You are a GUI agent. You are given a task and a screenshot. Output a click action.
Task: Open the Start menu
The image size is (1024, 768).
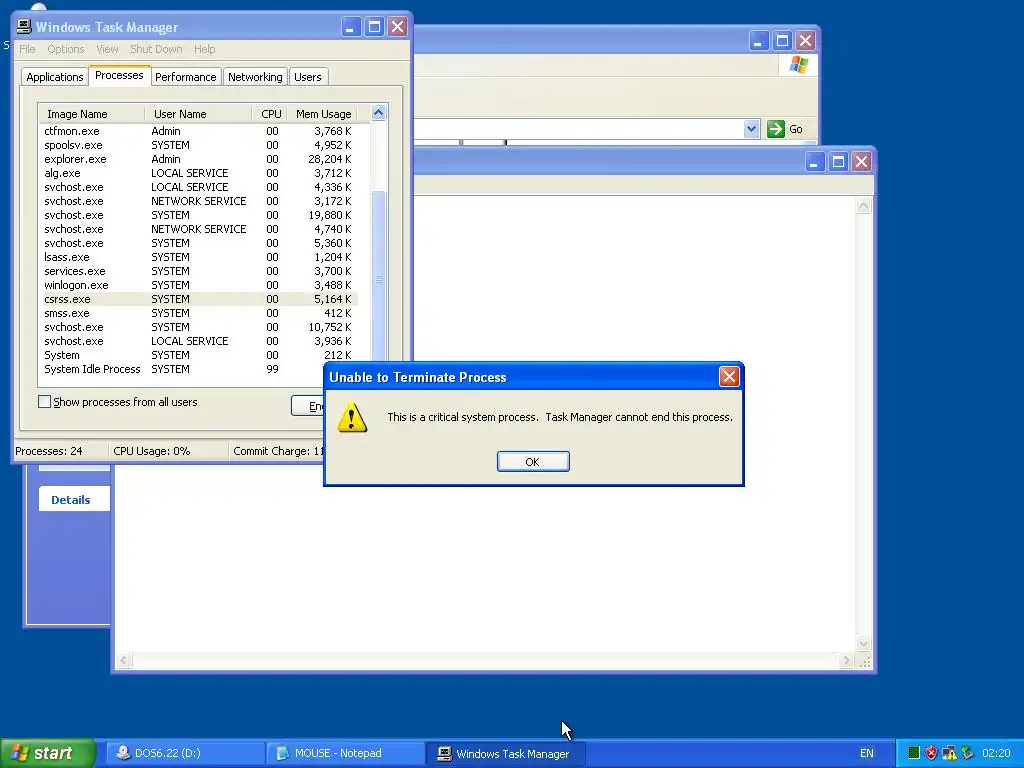(46, 753)
